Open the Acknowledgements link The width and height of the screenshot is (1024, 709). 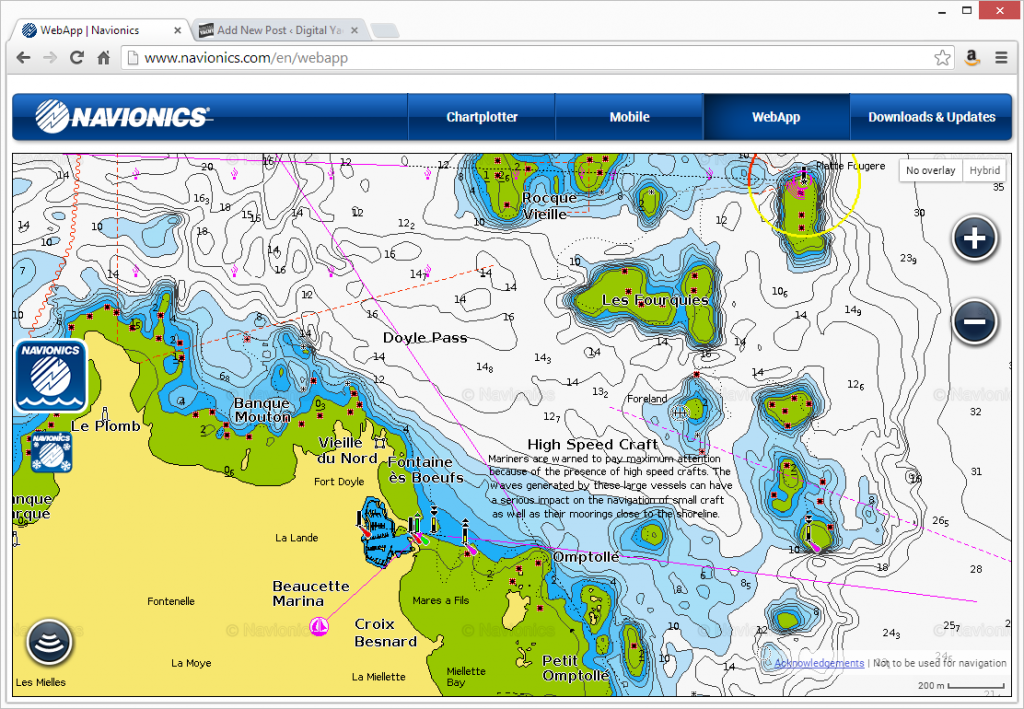[x=819, y=663]
